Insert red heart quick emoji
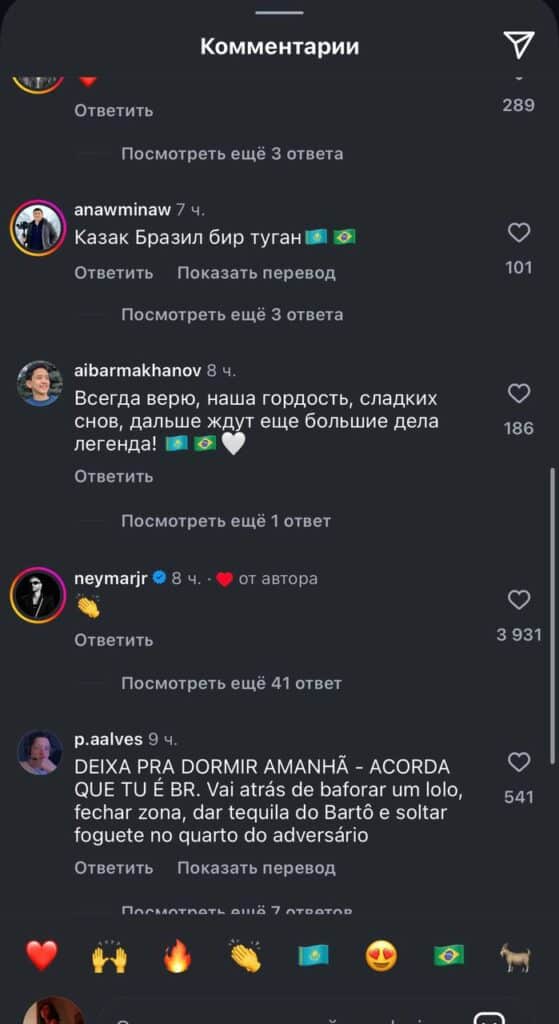 [x=42, y=956]
